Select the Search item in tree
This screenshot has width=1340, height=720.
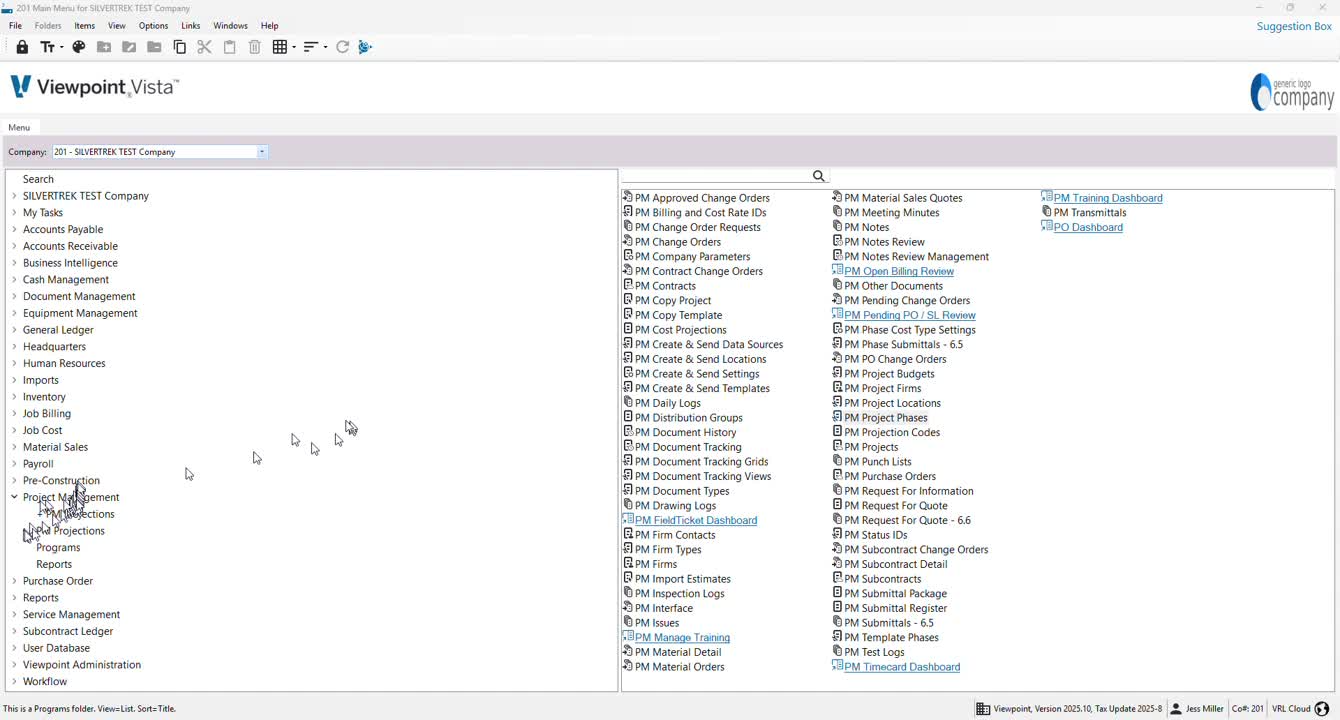[38, 179]
